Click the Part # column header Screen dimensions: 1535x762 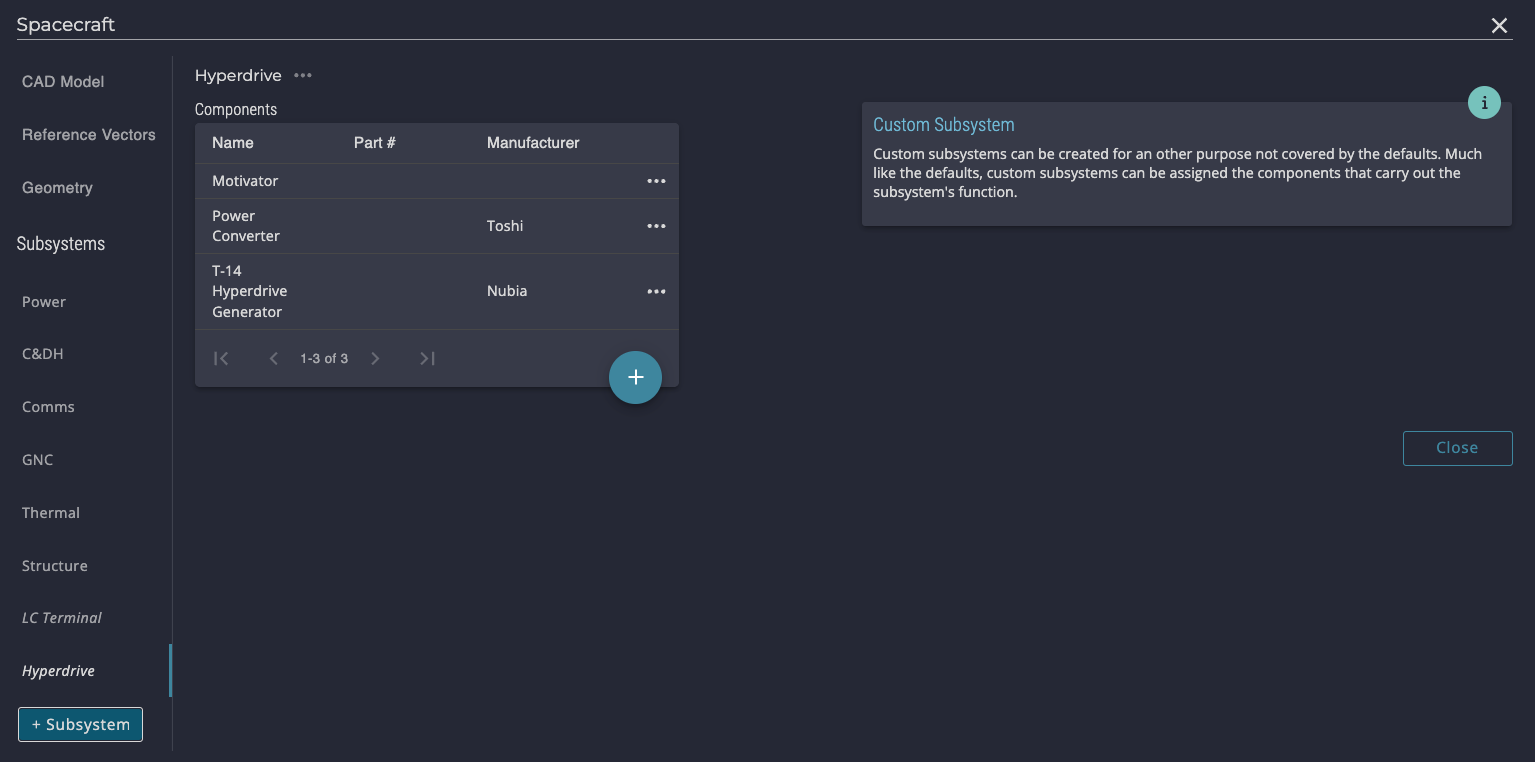(375, 143)
